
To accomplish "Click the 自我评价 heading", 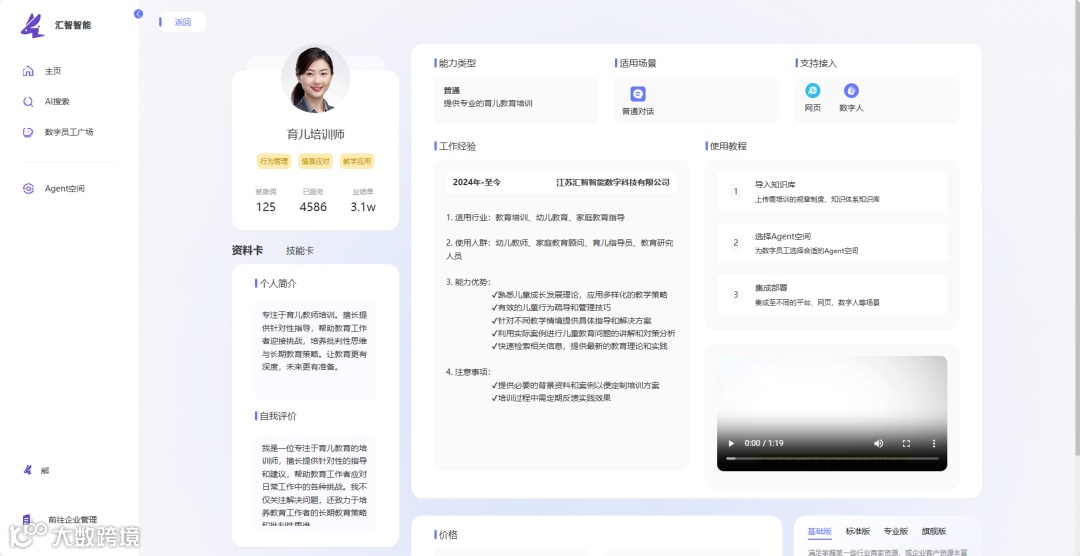I will 278,416.
